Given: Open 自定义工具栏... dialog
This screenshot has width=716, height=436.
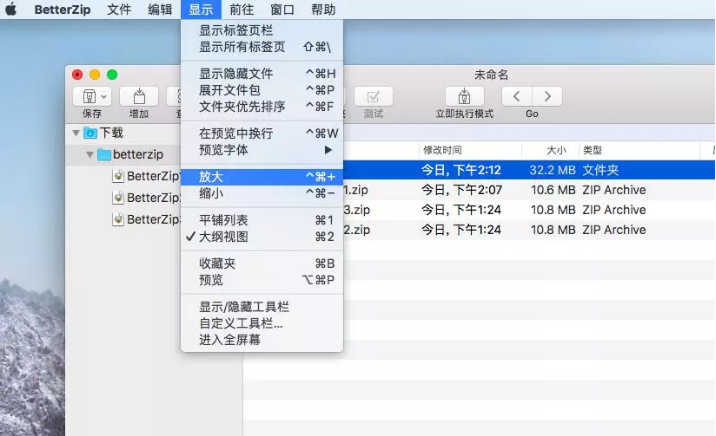Looking at the screenshot, I should (x=262, y=323).
